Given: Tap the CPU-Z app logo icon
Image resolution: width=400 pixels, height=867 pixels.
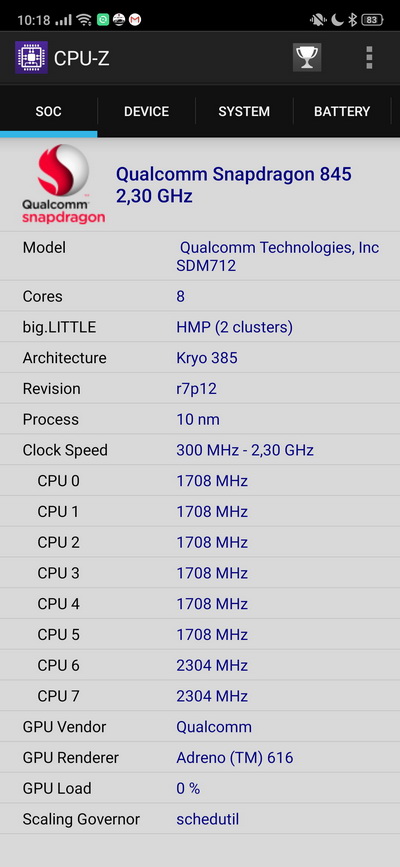Looking at the screenshot, I should pos(31,58).
